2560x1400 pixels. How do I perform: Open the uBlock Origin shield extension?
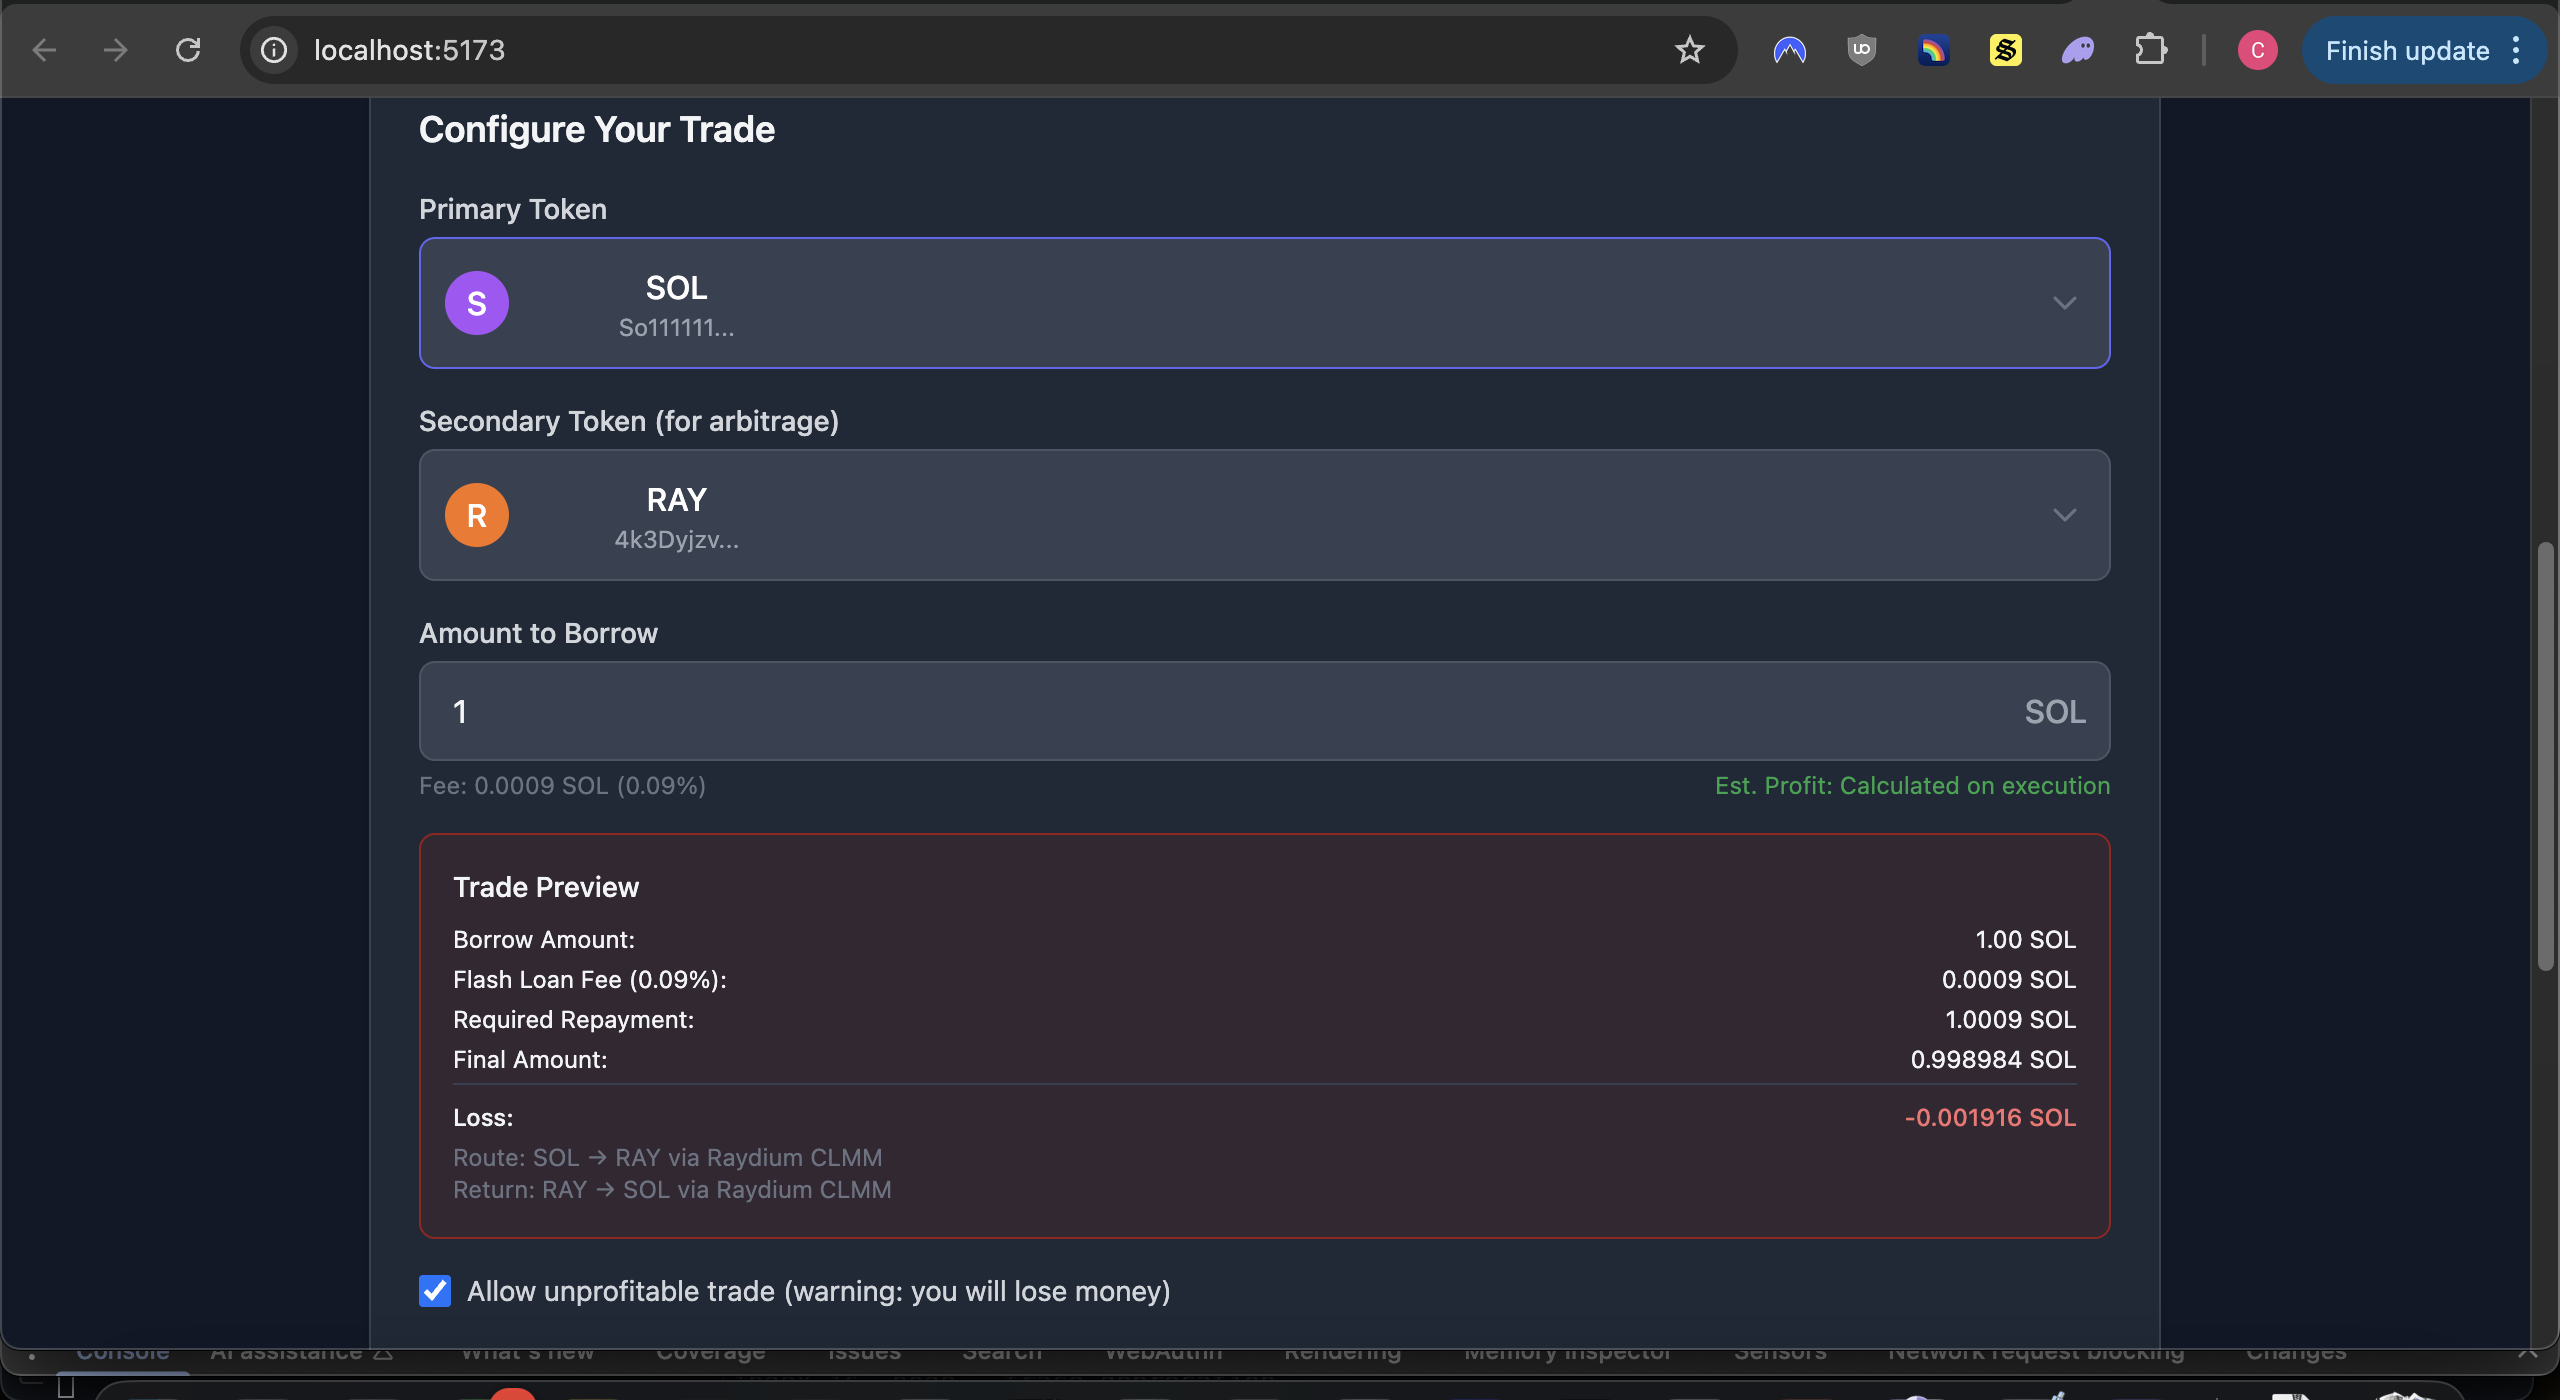click(1861, 50)
